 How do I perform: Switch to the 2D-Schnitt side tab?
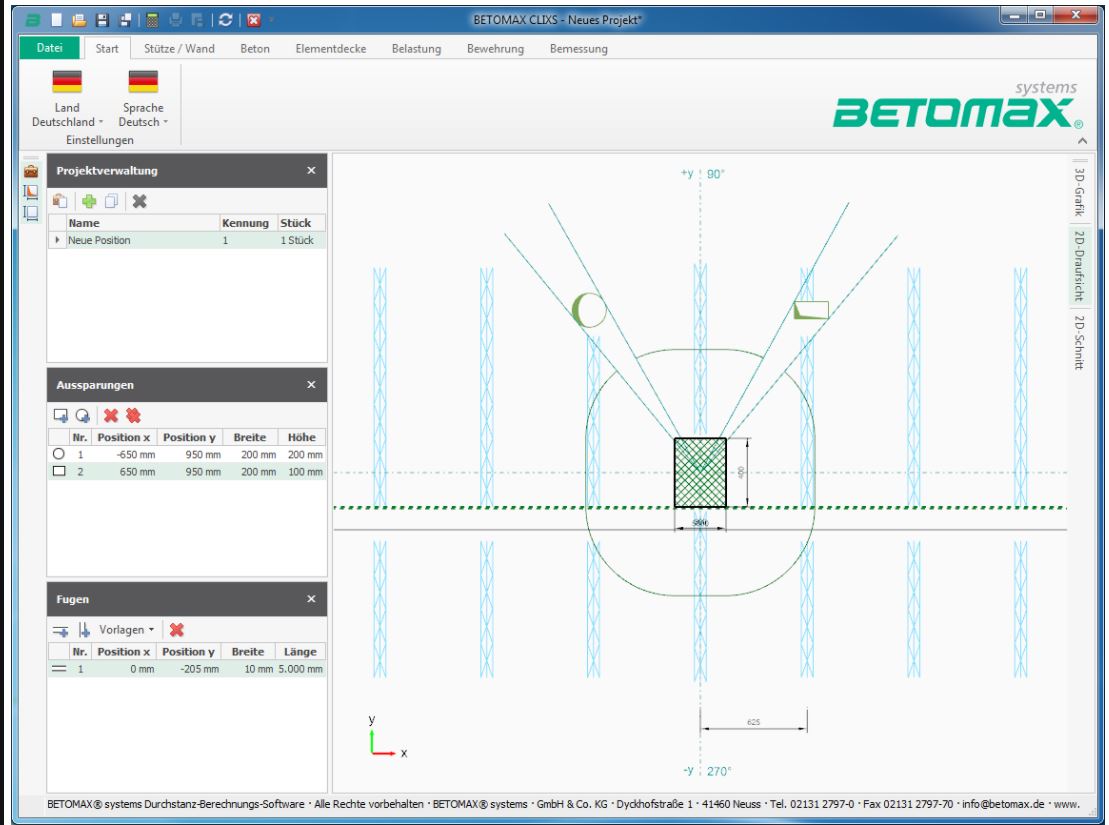tap(1079, 342)
